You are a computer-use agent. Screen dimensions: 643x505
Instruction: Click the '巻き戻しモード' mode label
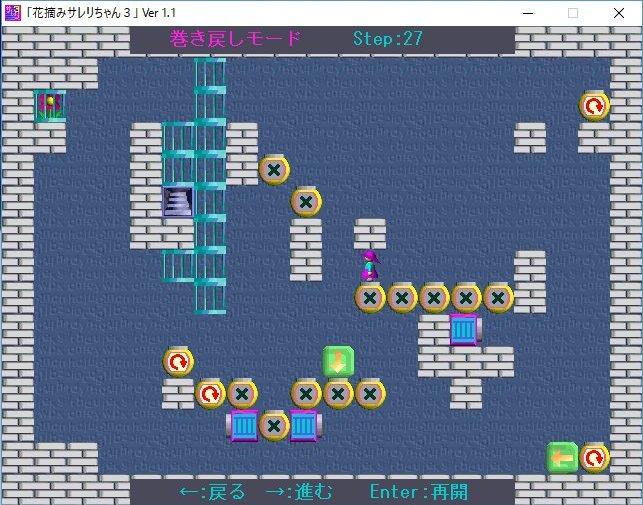(x=236, y=39)
